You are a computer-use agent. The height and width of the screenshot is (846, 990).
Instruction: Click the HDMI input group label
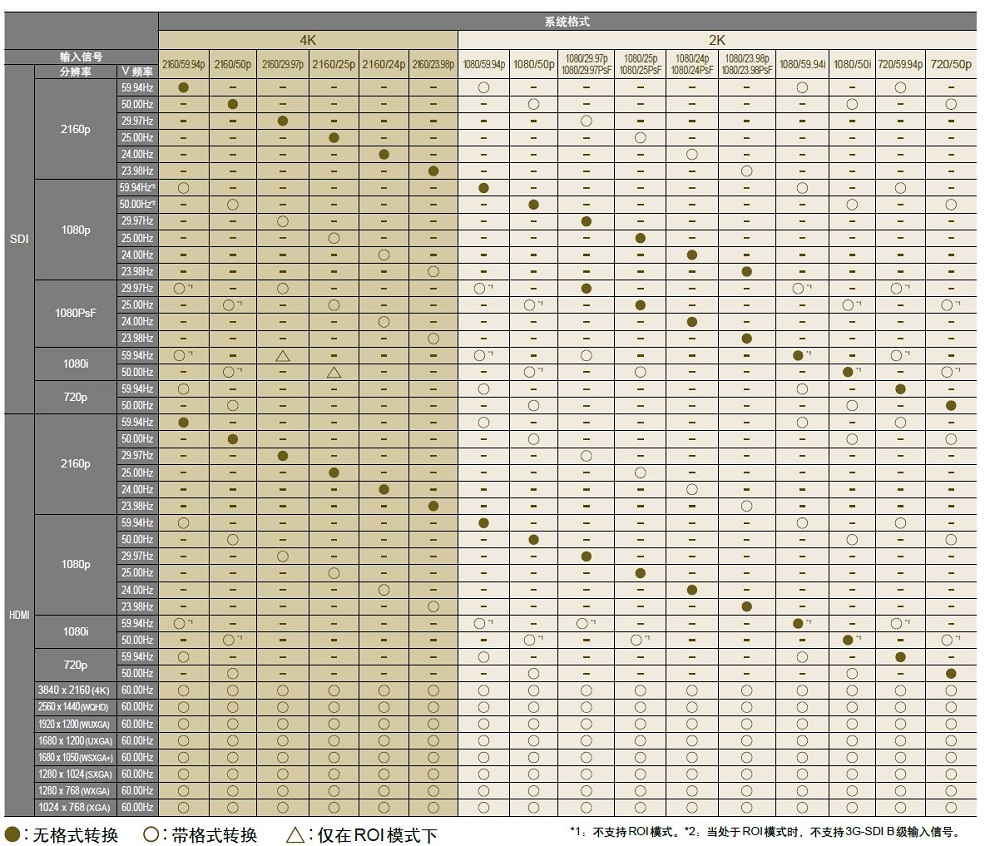pyautogui.click(x=19, y=615)
